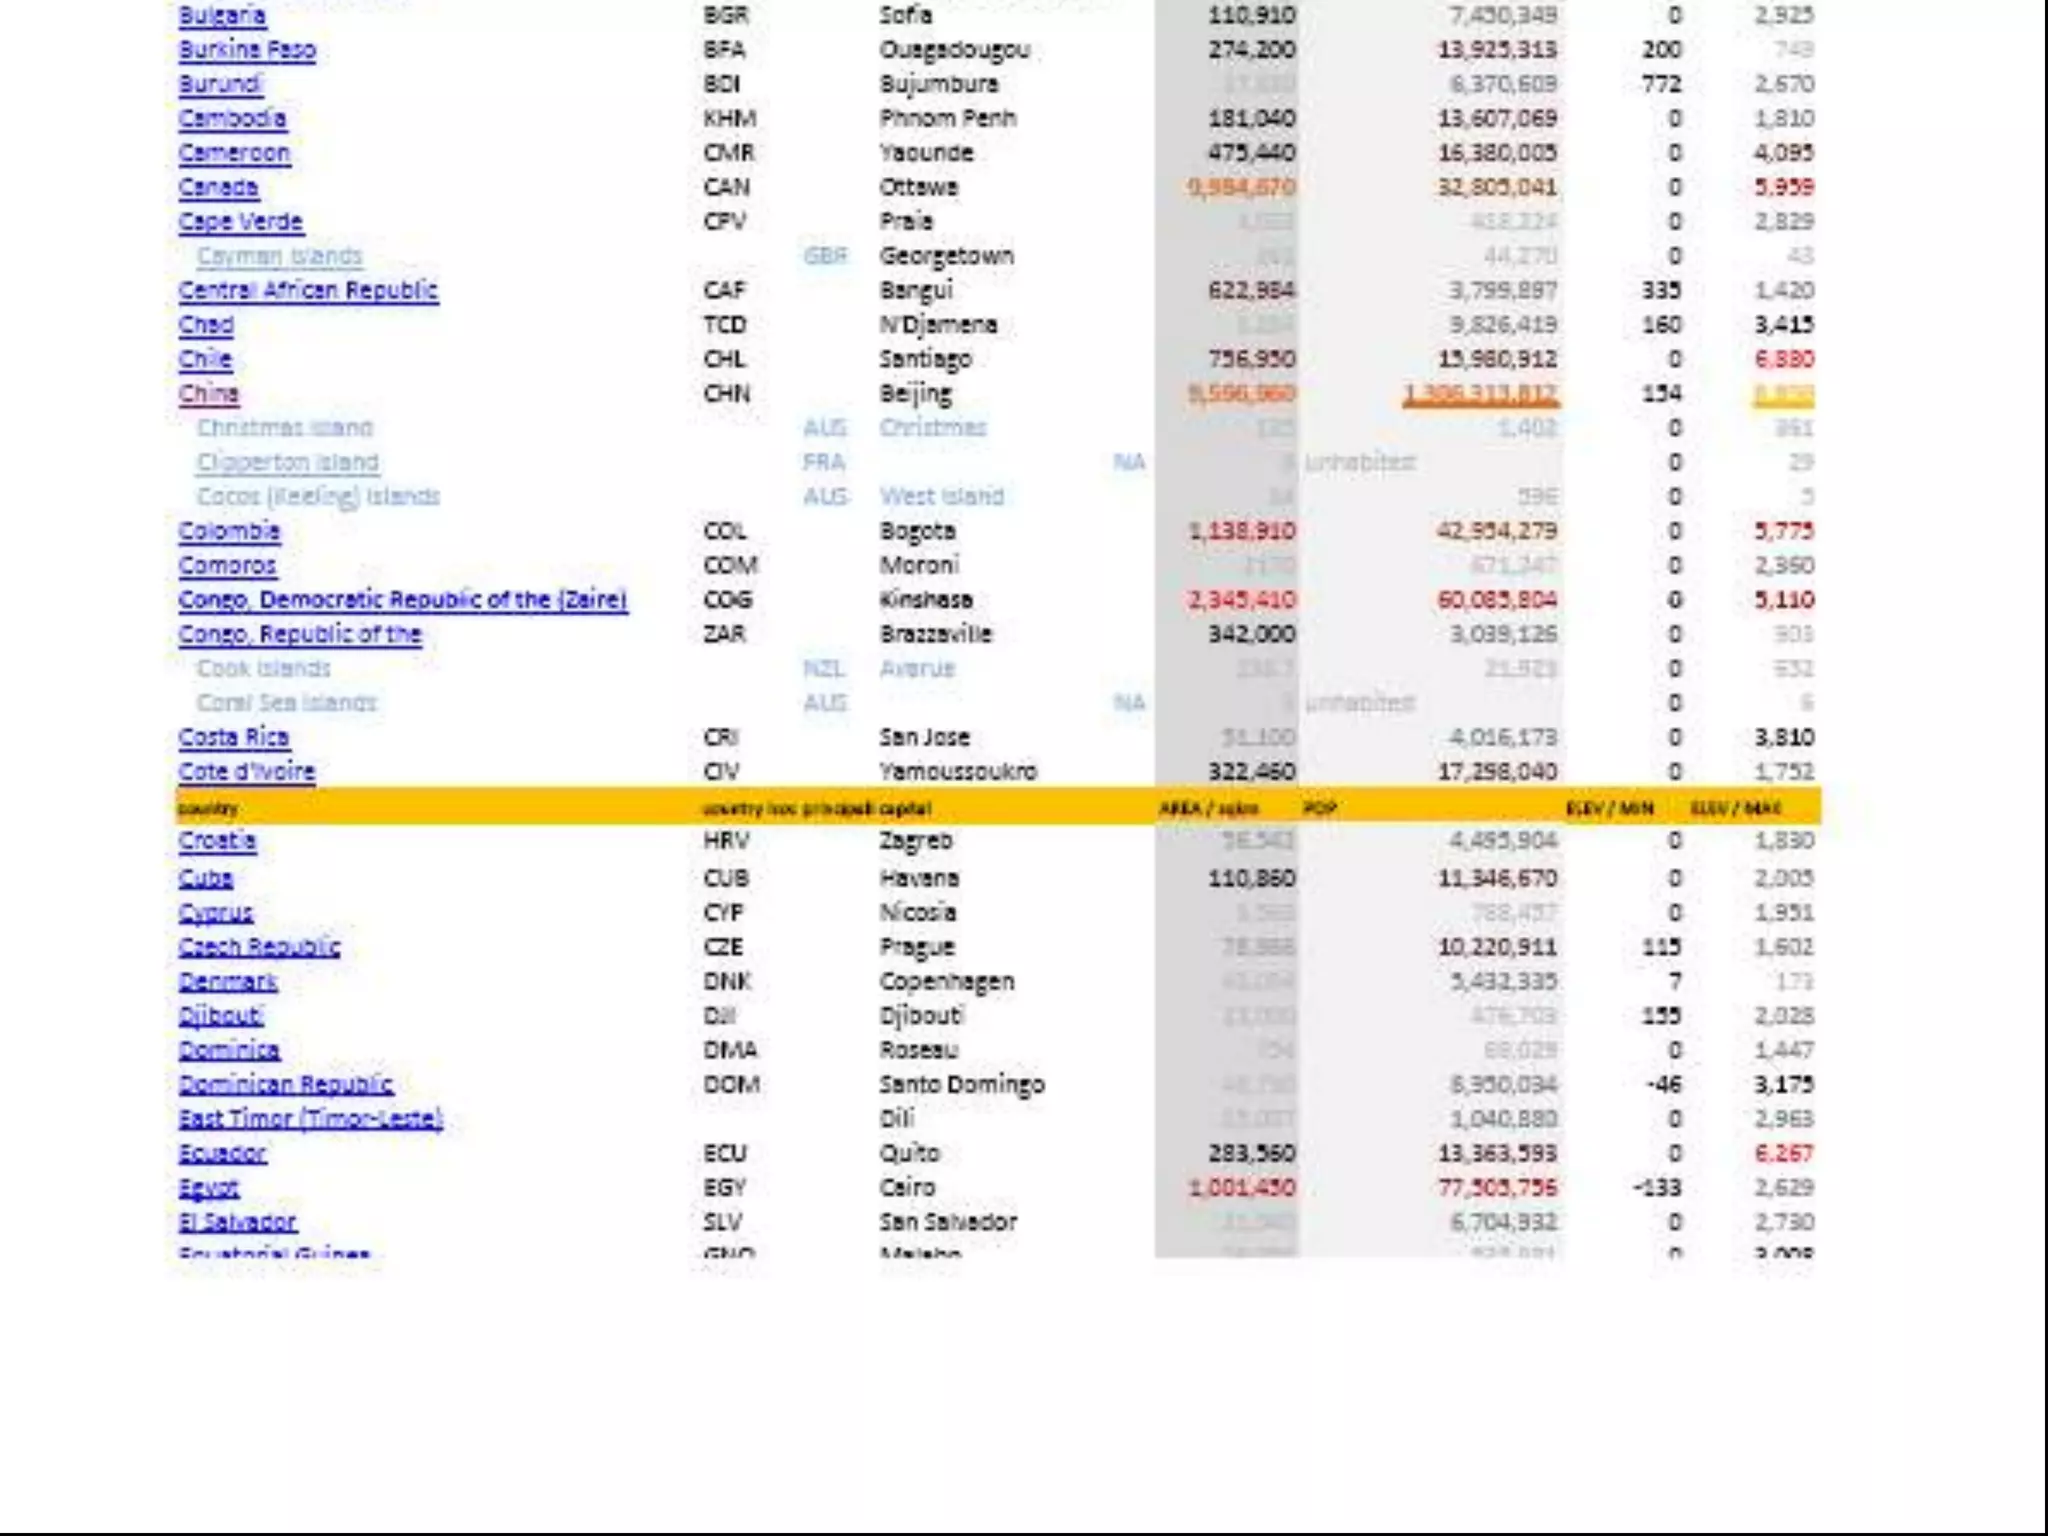2048x1536 pixels.
Task: Select the Beijing capital cell
Action: click(x=915, y=394)
